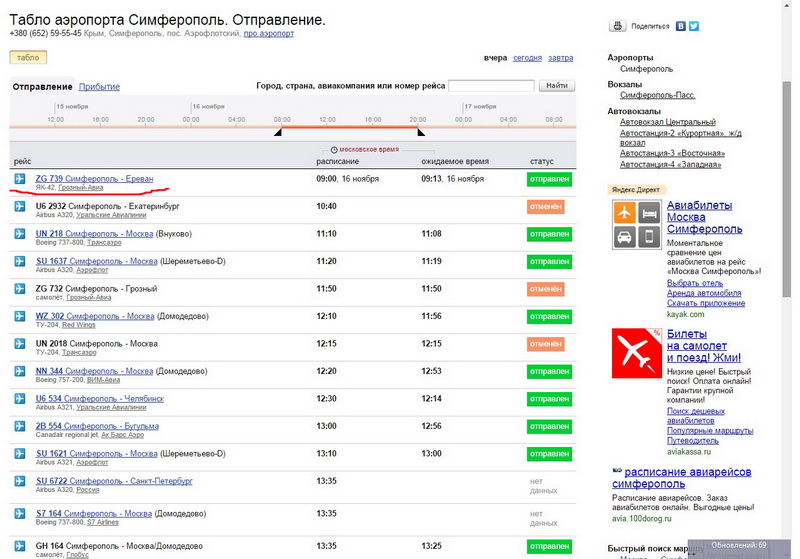Click plane icon beside U6 534 Челябинск flight

pyautogui.click(x=20, y=398)
